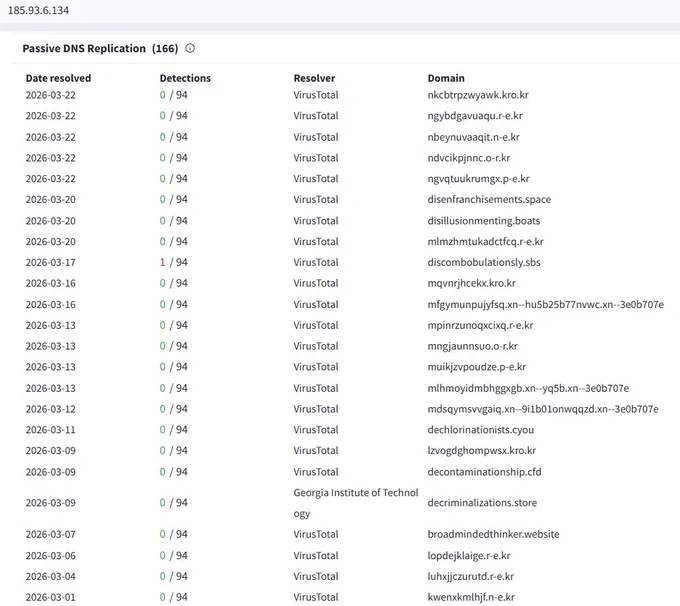This screenshot has width=680, height=606.
Task: Click the Passive DNS Replication info icon
Action: [190, 48]
